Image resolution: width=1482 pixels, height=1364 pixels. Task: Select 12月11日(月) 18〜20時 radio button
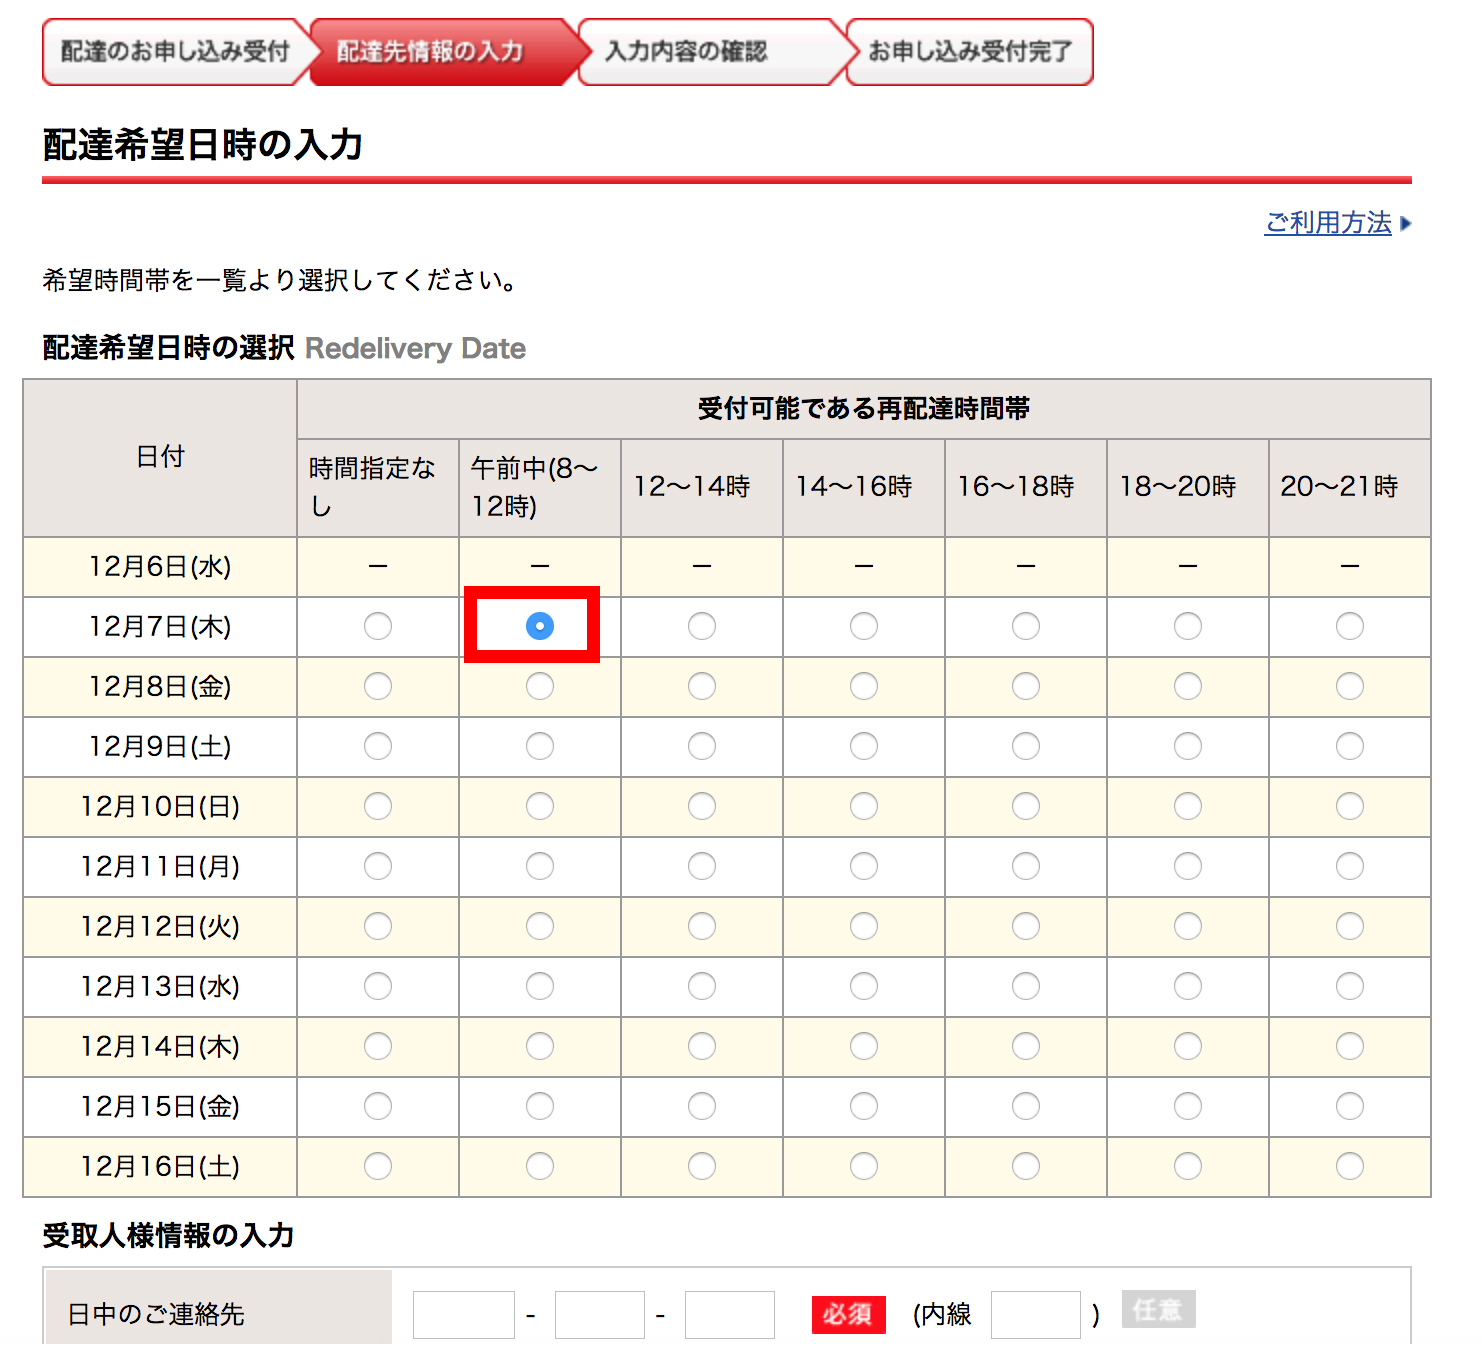pos(1188,866)
